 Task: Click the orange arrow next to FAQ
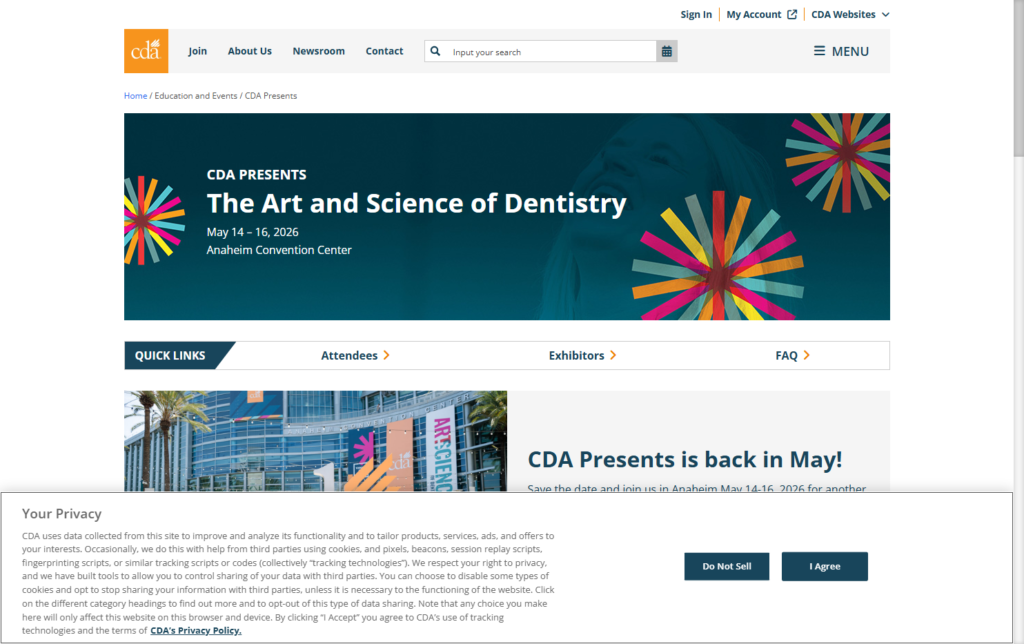click(x=808, y=355)
